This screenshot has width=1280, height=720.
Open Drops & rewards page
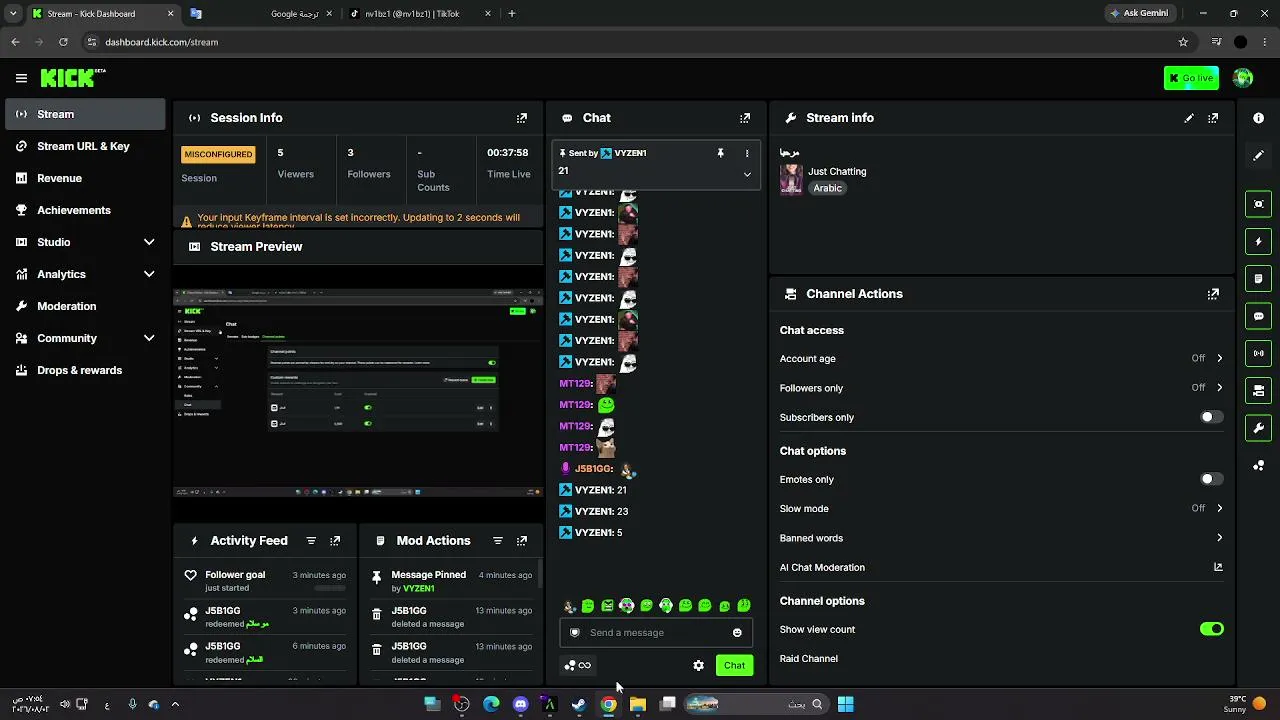(85, 370)
